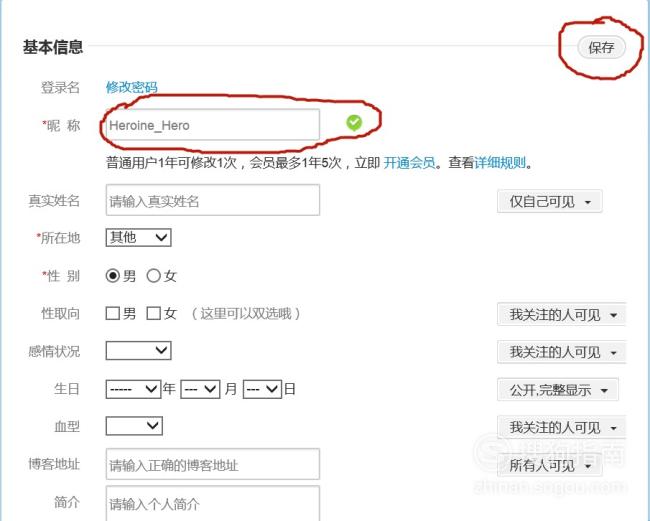
Task: Open 公开,完整显示 birthday visibility dropdown
Action: [x=558, y=390]
